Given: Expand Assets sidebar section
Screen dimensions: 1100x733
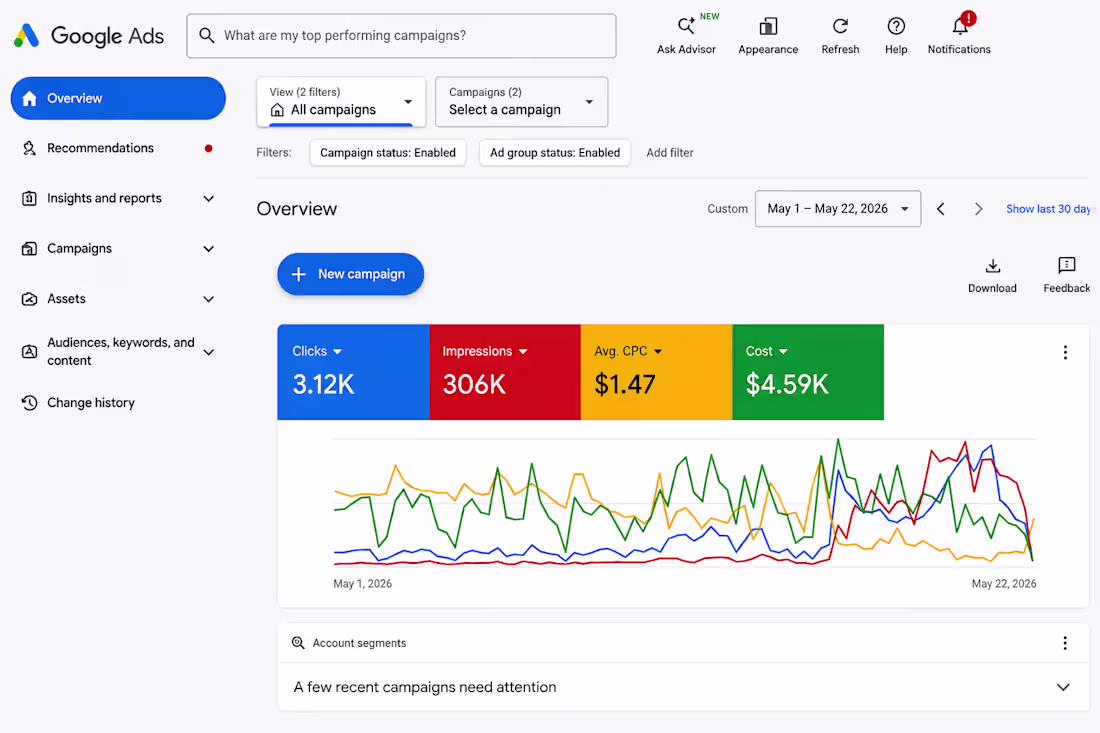Looking at the screenshot, I should (x=208, y=300).
